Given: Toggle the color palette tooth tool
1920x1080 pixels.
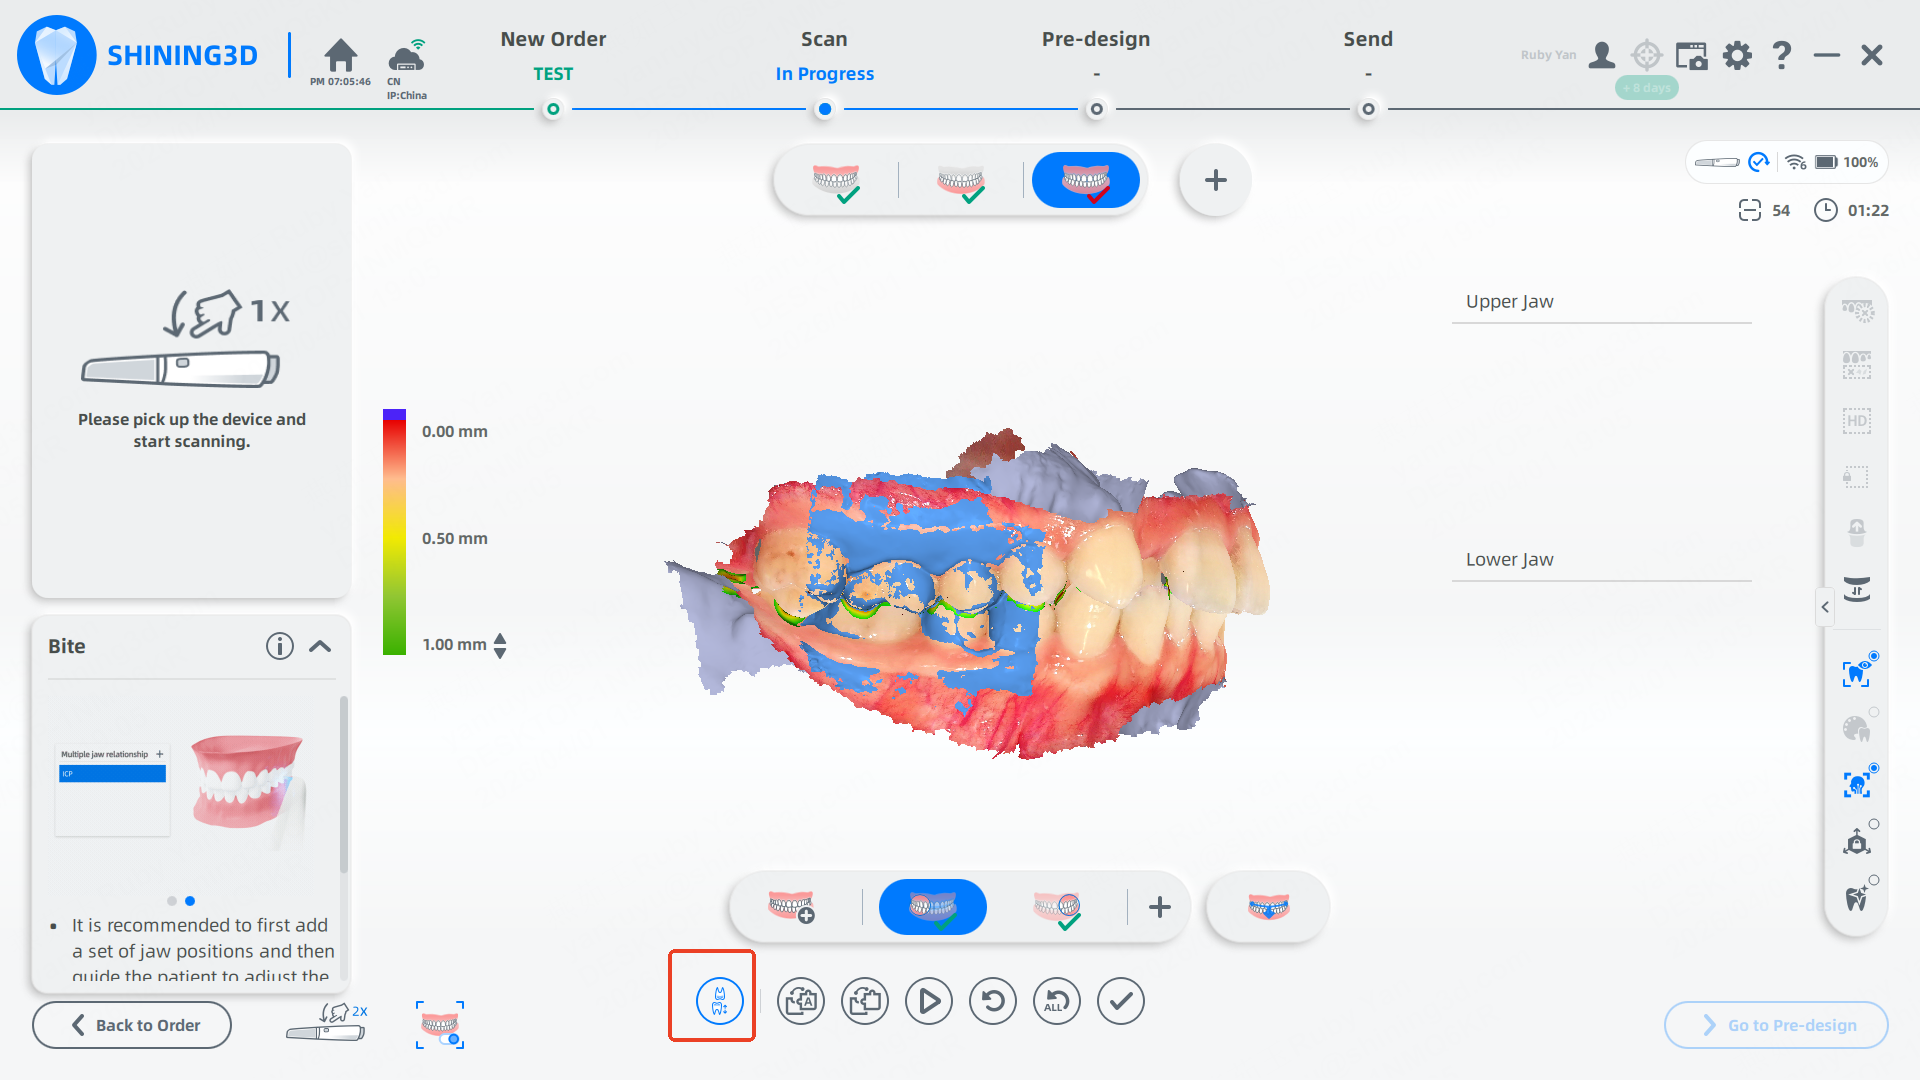Looking at the screenshot, I should [x=1857, y=729].
